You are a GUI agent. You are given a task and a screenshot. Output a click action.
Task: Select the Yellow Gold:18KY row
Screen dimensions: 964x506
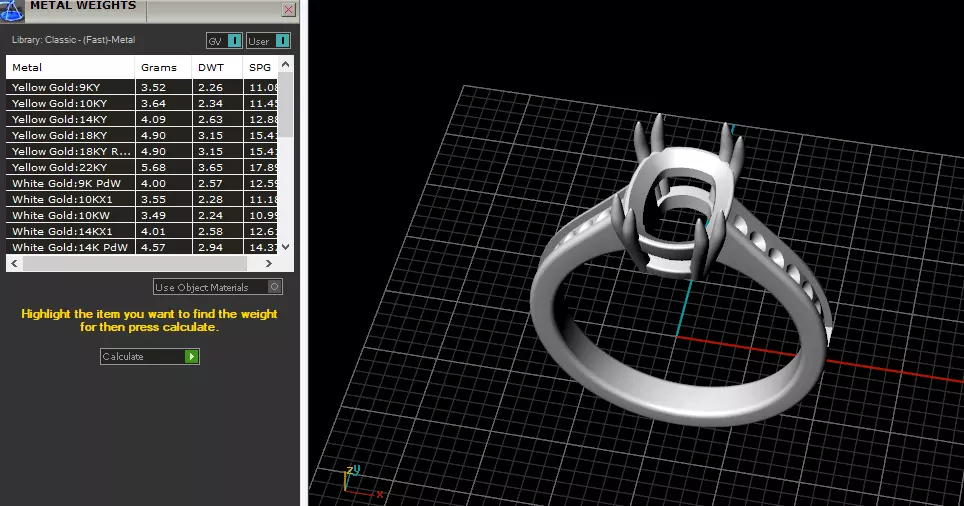[142, 135]
